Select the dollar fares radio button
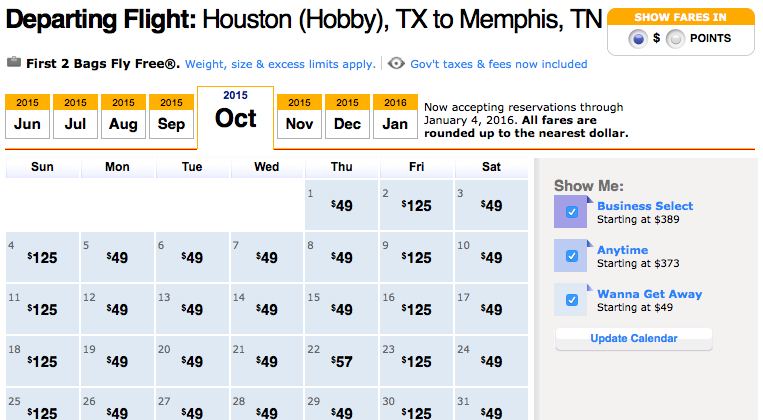This screenshot has width=763, height=420. click(x=638, y=38)
